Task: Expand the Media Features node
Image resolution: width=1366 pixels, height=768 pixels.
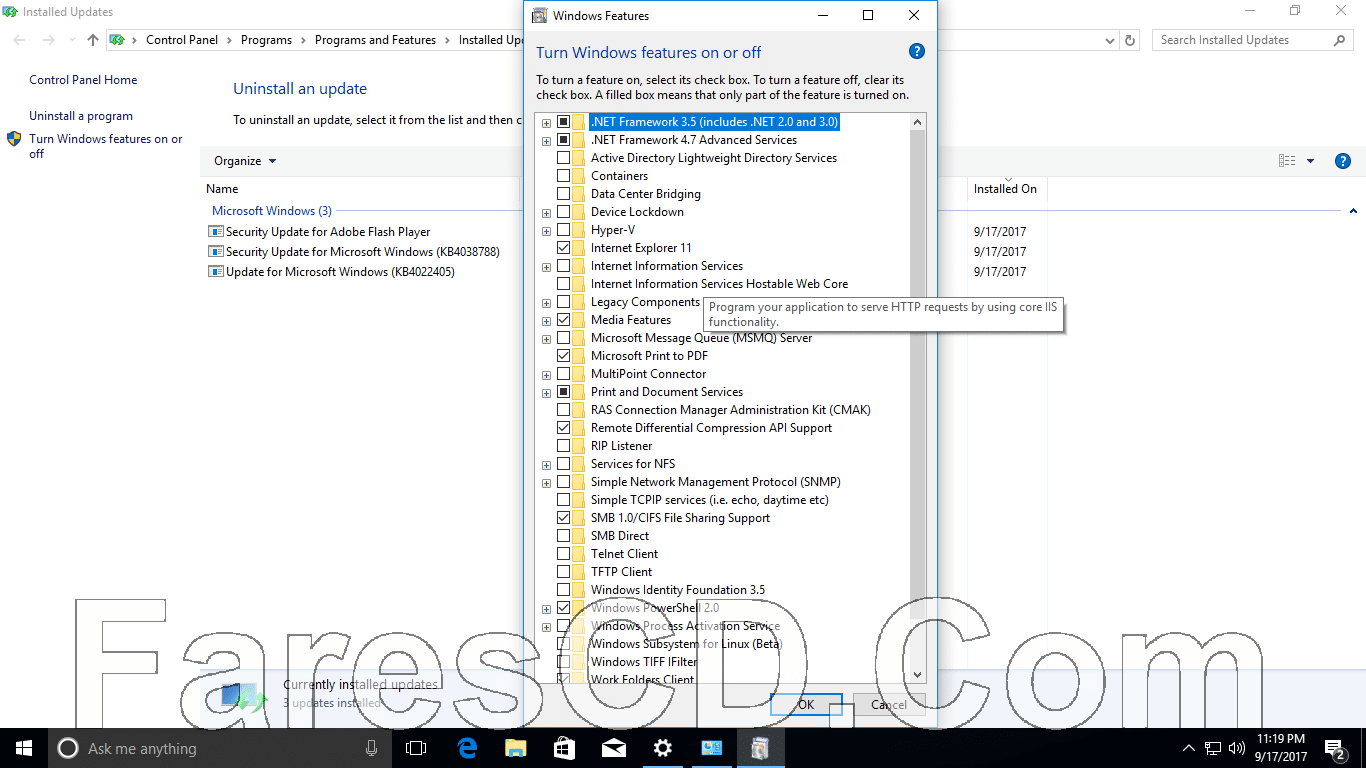Action: click(546, 321)
